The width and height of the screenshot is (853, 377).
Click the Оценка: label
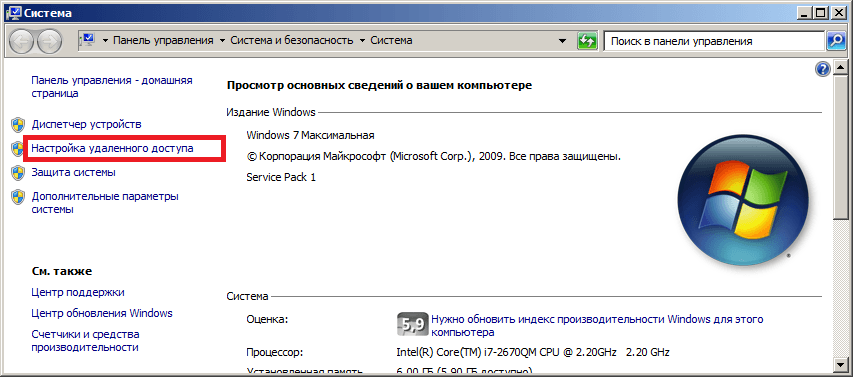click(x=267, y=319)
